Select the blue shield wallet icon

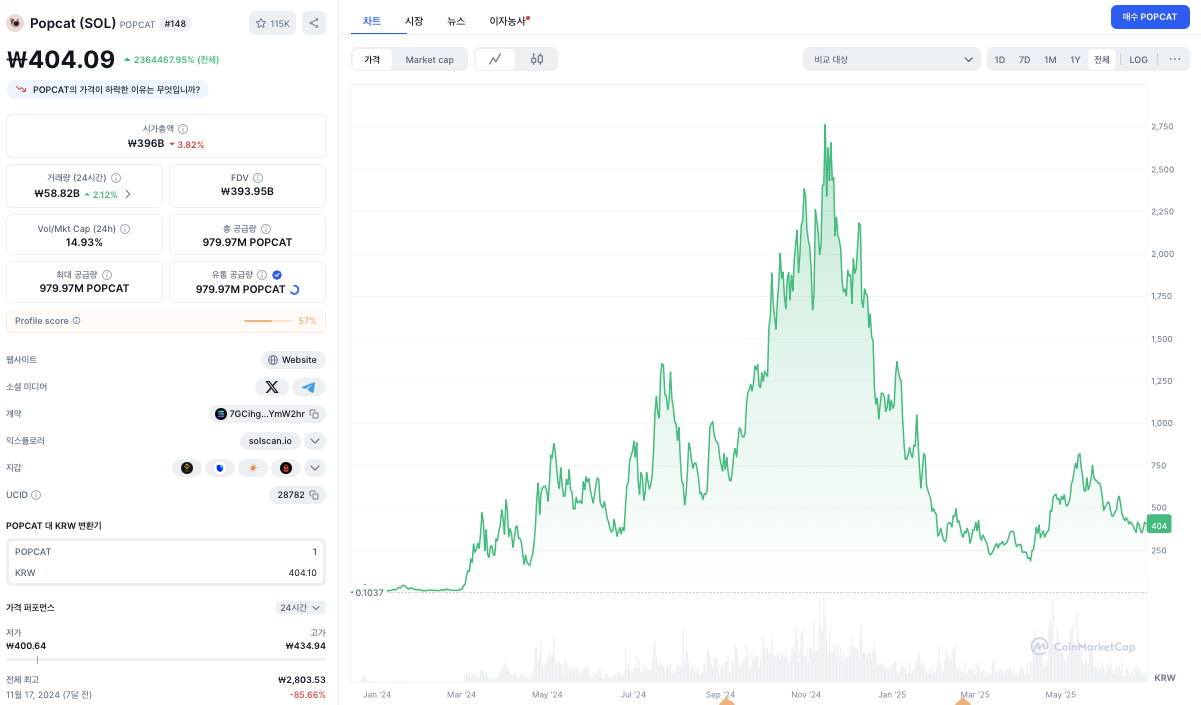[x=220, y=468]
